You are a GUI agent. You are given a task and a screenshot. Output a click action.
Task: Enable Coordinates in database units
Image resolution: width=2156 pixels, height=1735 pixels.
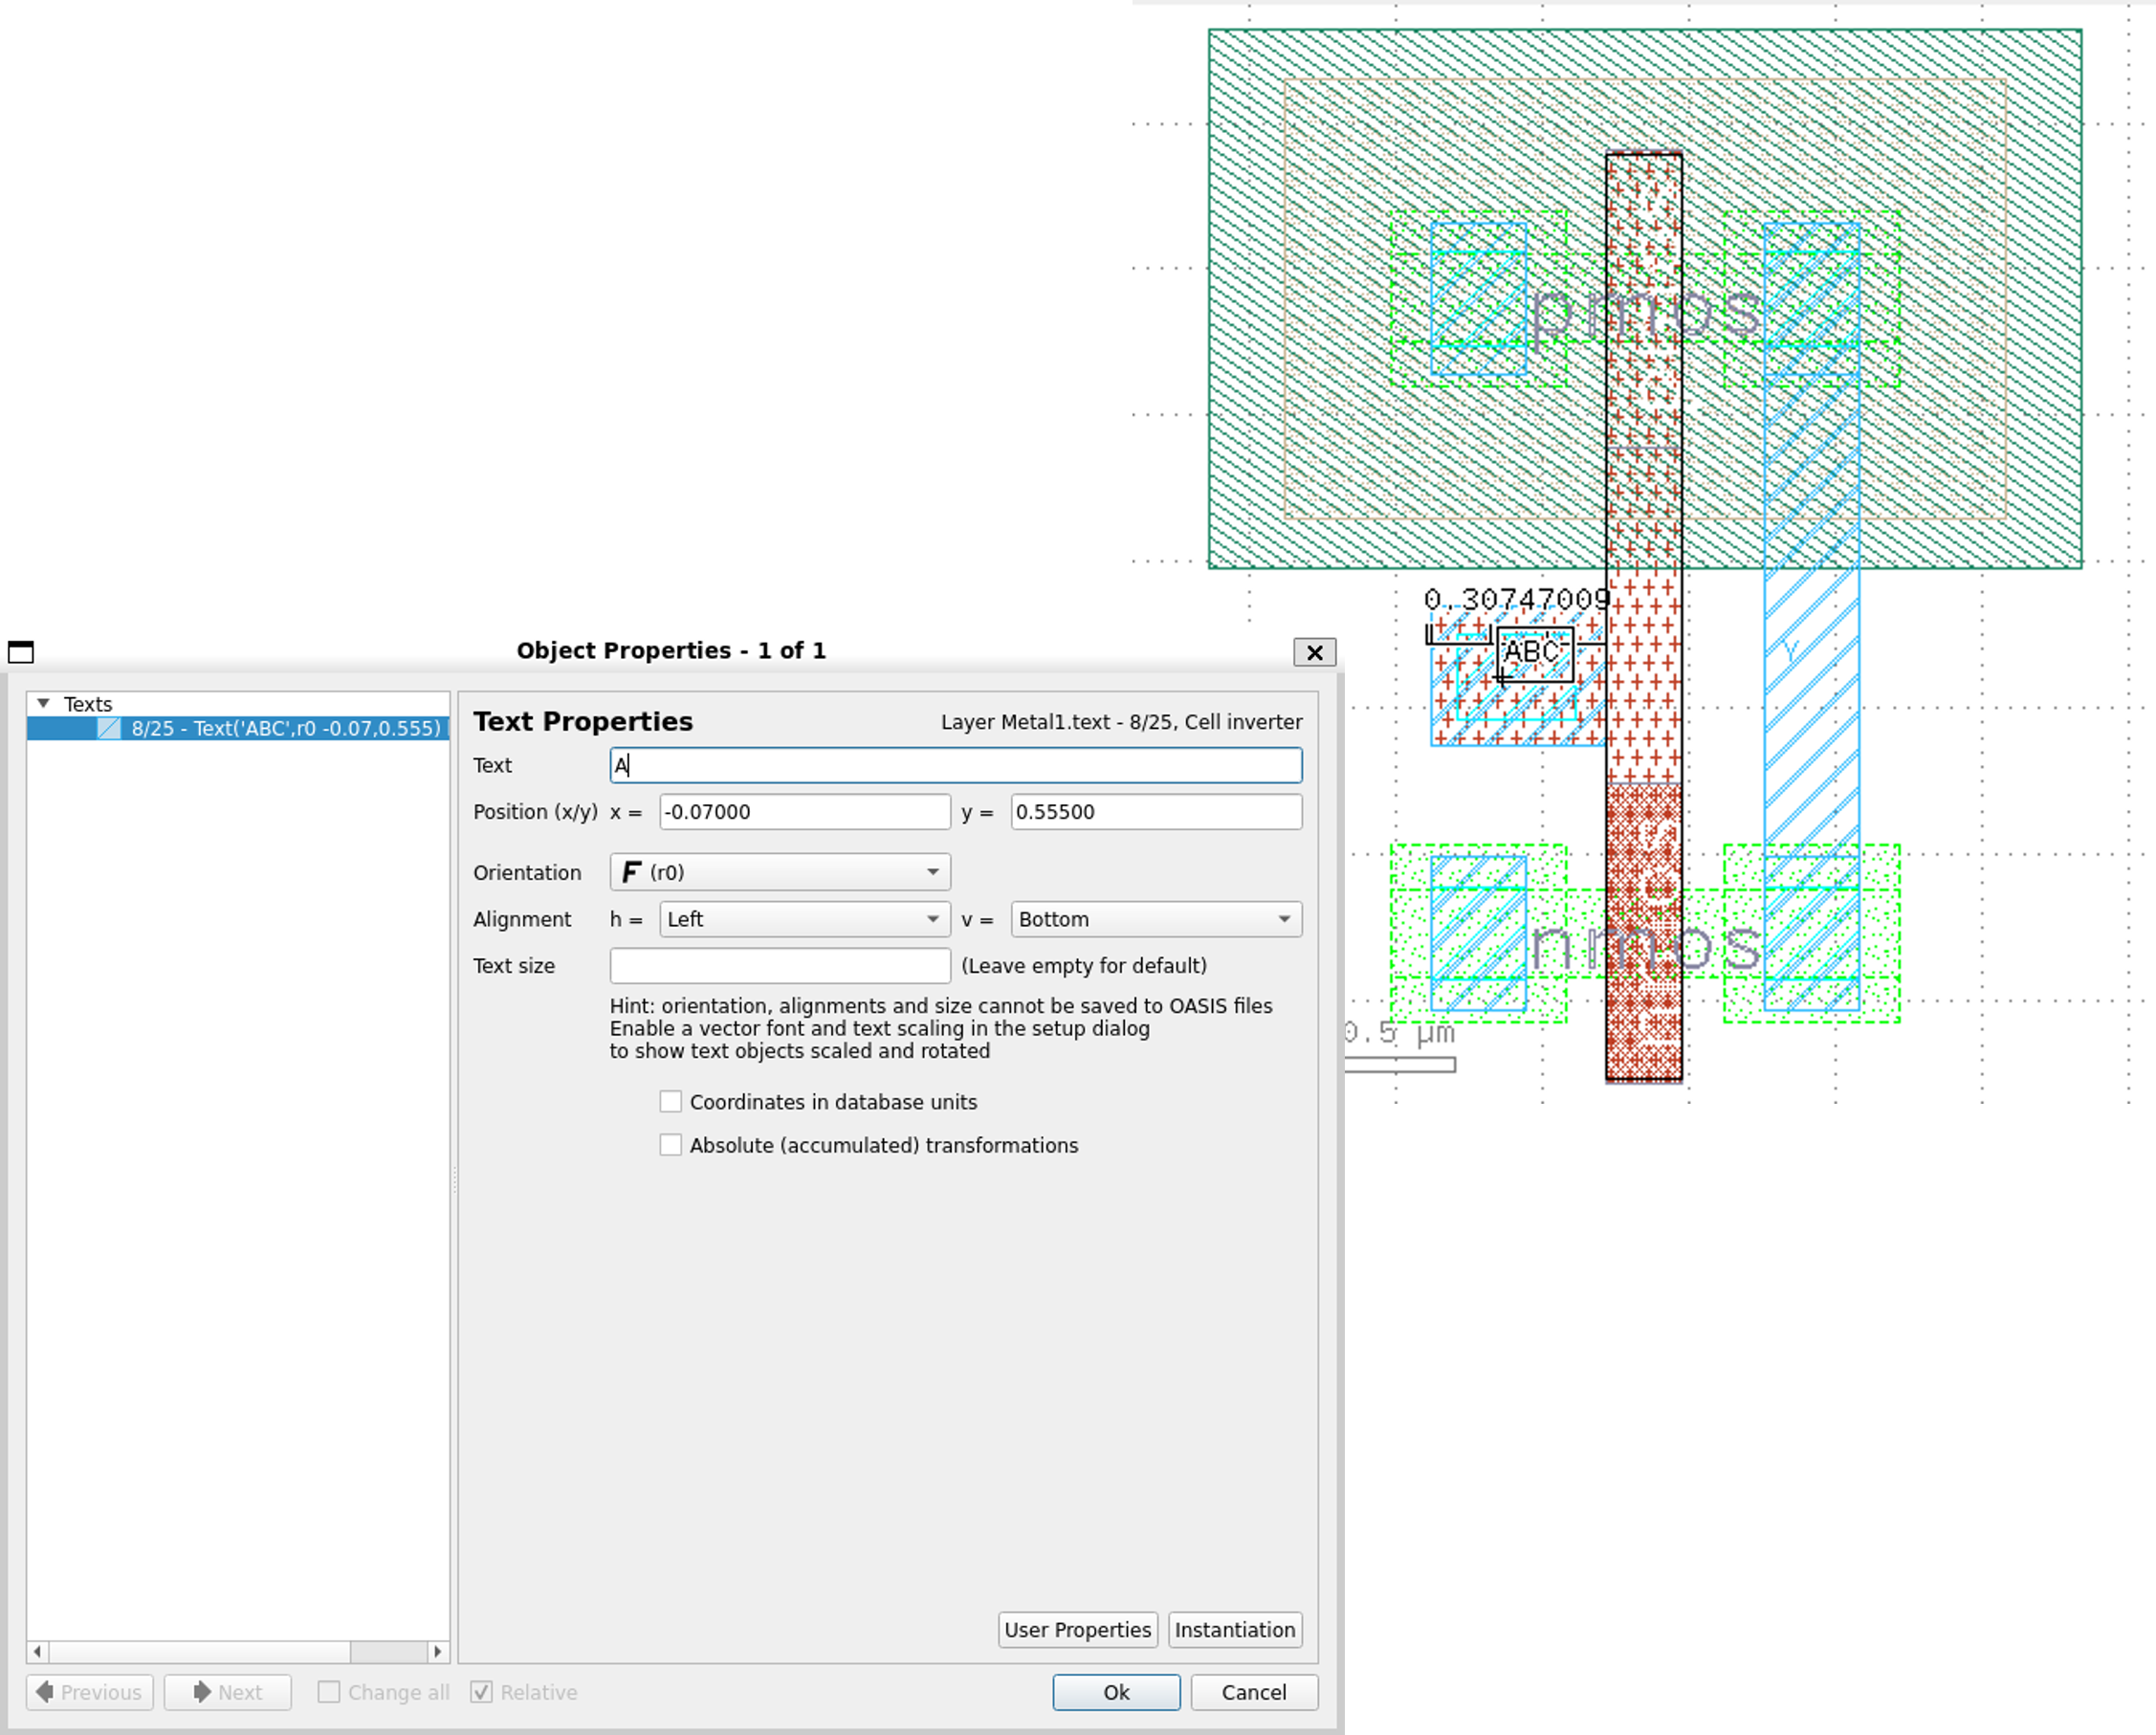pyautogui.click(x=671, y=1102)
